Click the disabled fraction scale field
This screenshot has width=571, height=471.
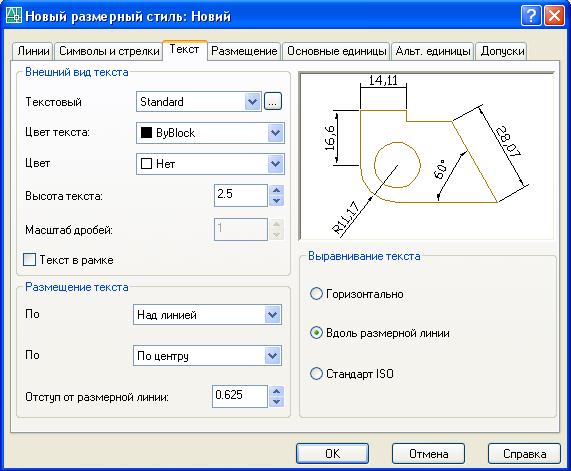click(x=241, y=229)
